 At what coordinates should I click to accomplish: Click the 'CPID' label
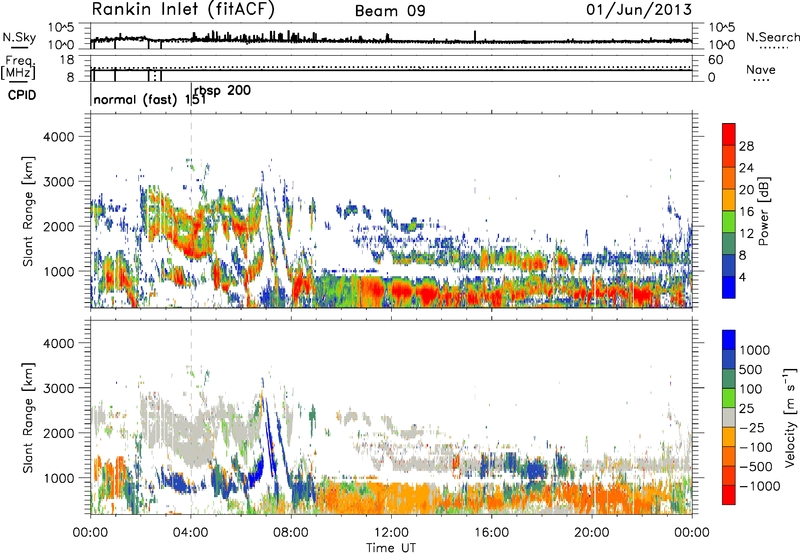tap(22, 95)
